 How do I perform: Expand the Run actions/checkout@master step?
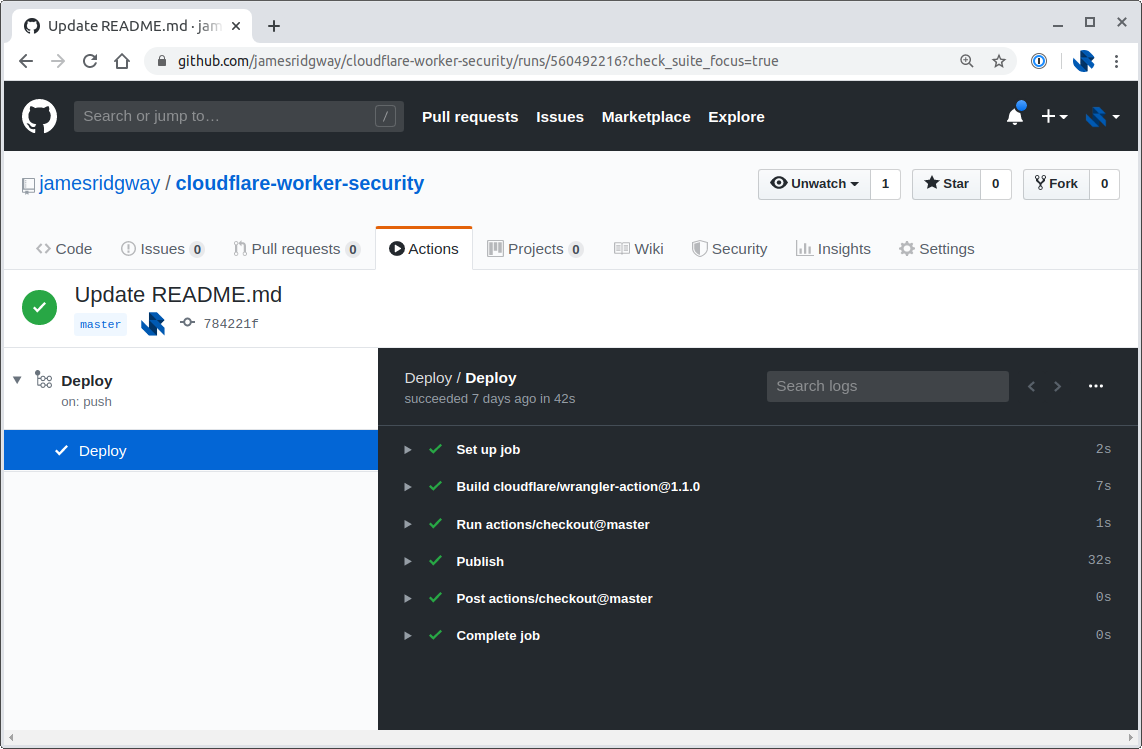[x=408, y=525]
